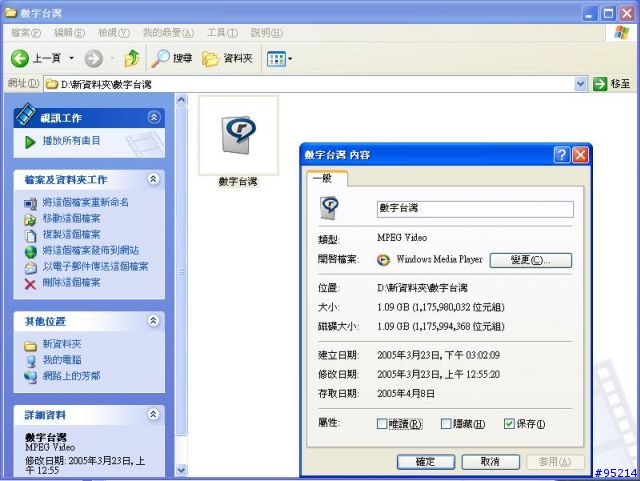Image resolution: width=640 pixels, height=481 pixels.
Task: Collapse the 詳細資料 panel
Action: click(x=153, y=414)
